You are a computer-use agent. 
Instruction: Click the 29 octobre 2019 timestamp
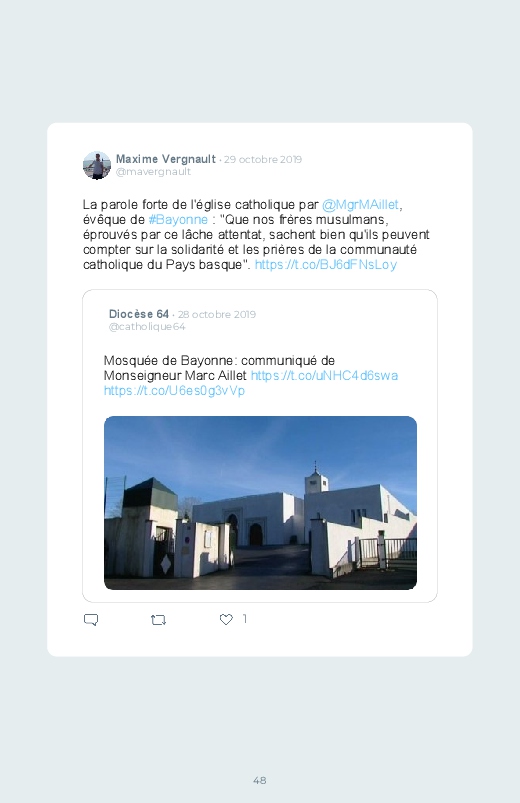pyautogui.click(x=263, y=159)
